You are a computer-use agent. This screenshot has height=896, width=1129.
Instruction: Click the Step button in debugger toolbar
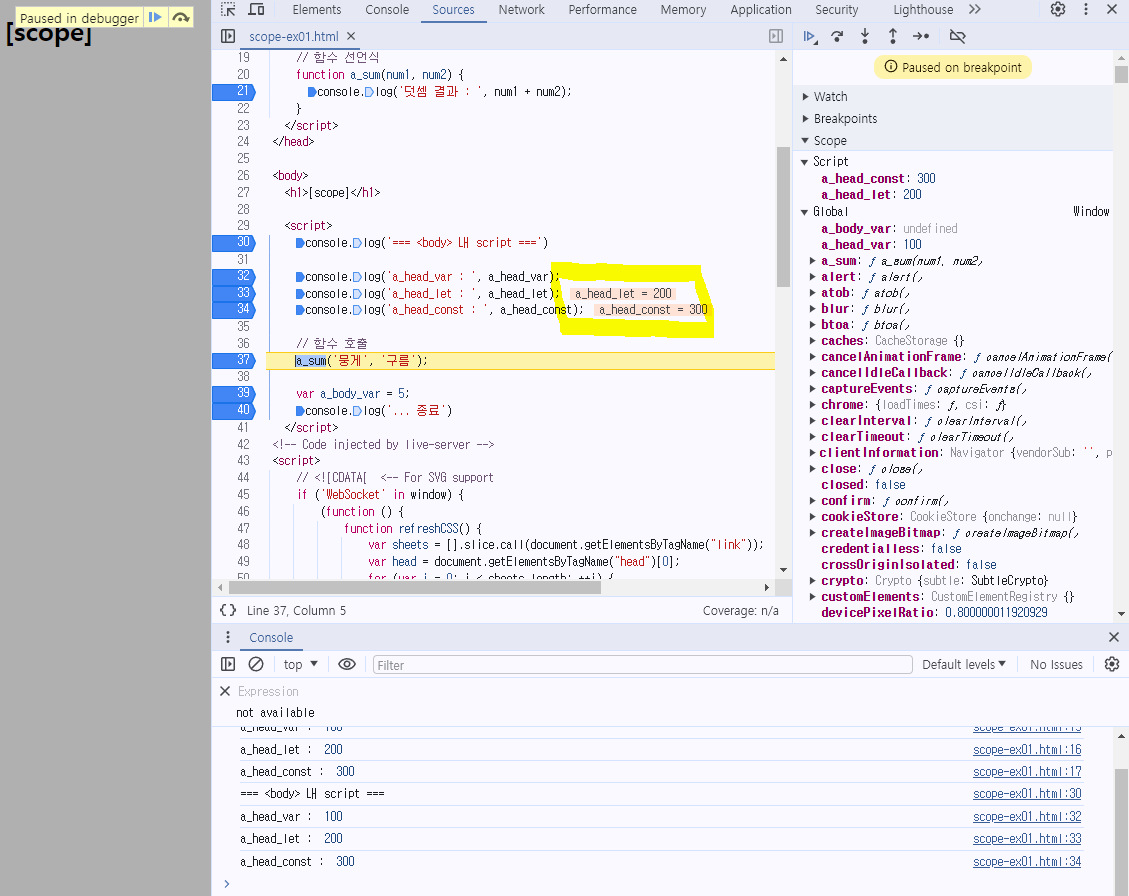pyautogui.click(x=921, y=36)
